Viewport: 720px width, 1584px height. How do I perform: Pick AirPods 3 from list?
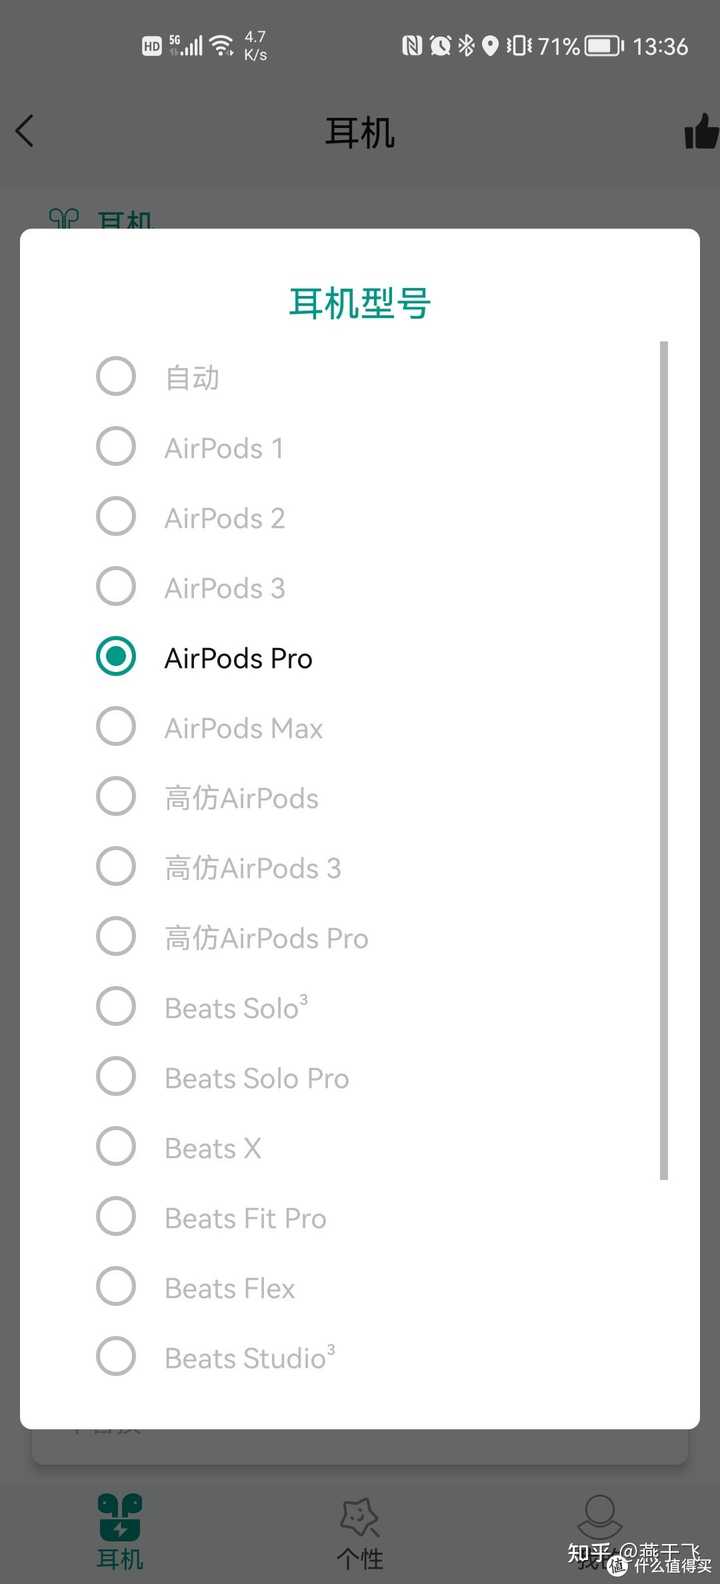tap(116, 587)
